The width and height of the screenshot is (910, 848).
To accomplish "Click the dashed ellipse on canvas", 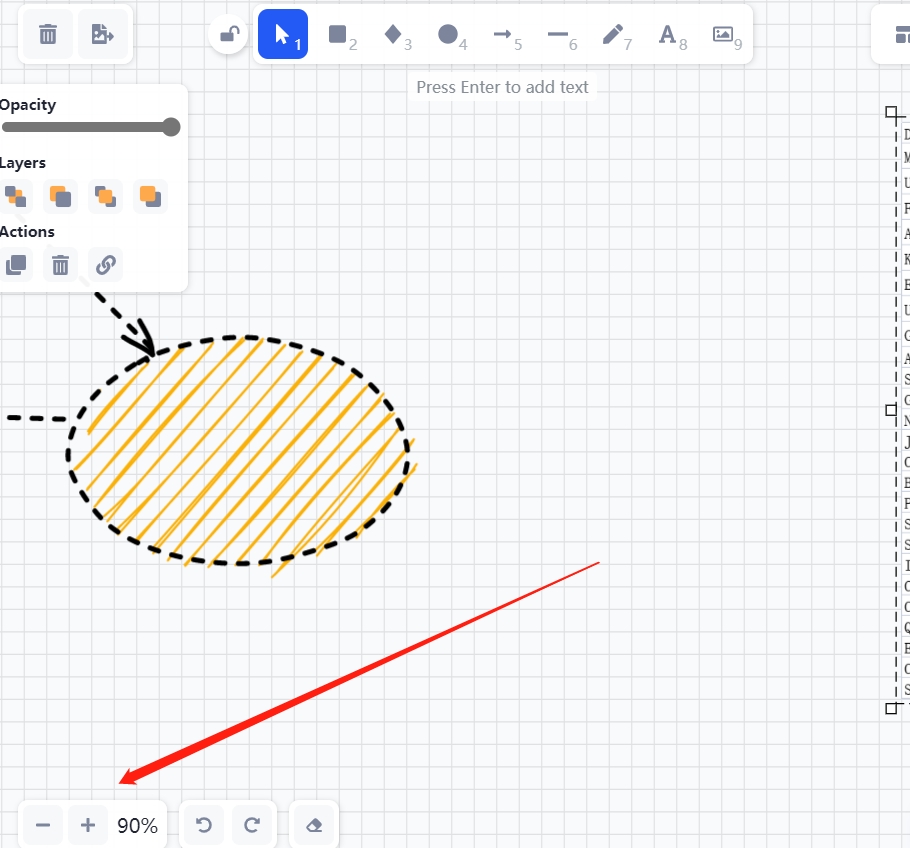I will 240,338.
